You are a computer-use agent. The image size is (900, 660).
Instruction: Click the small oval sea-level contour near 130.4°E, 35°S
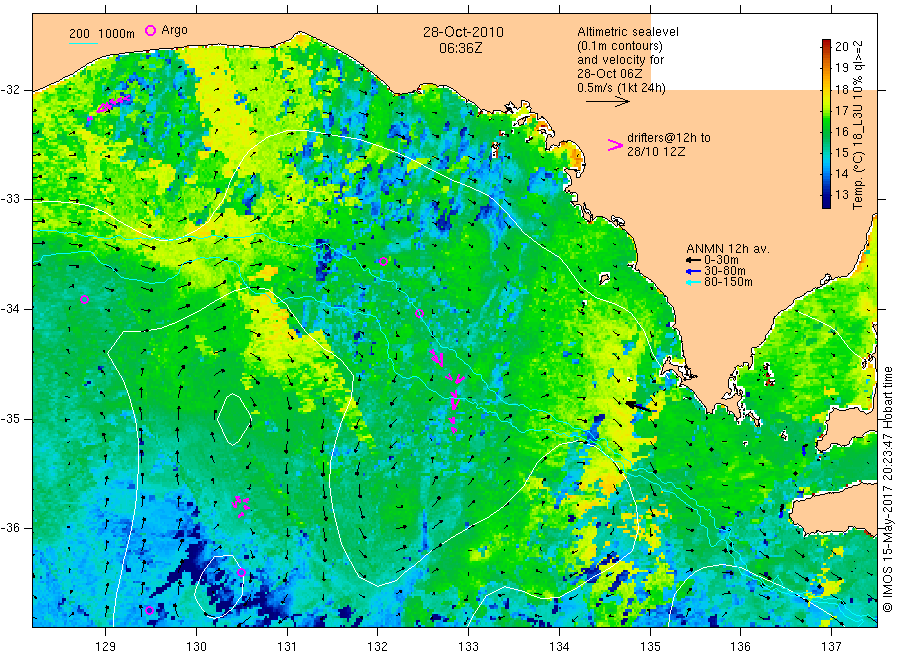(x=234, y=420)
